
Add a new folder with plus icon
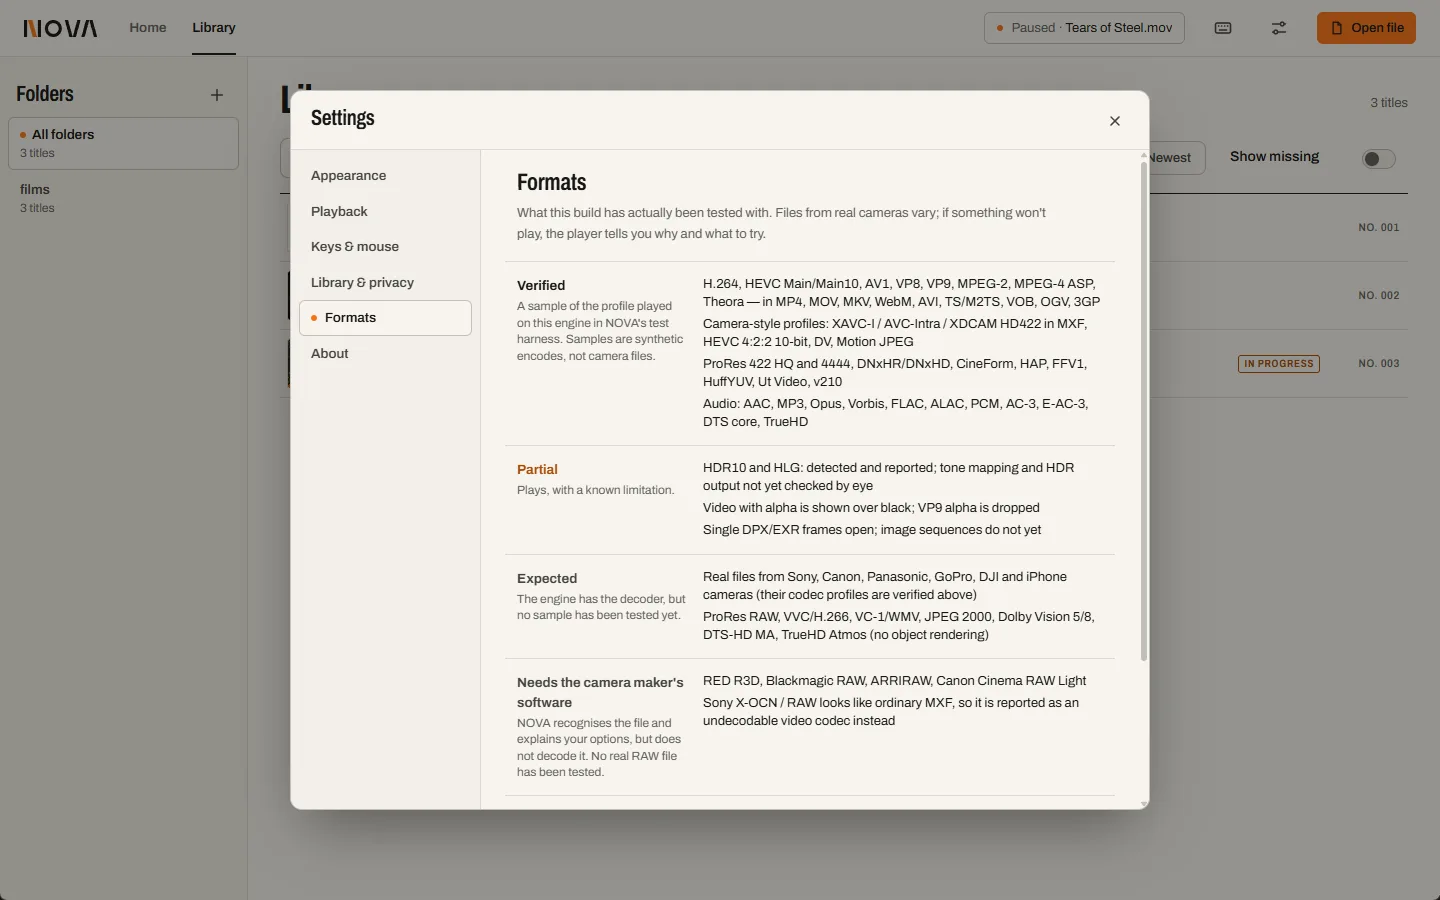pos(217,95)
